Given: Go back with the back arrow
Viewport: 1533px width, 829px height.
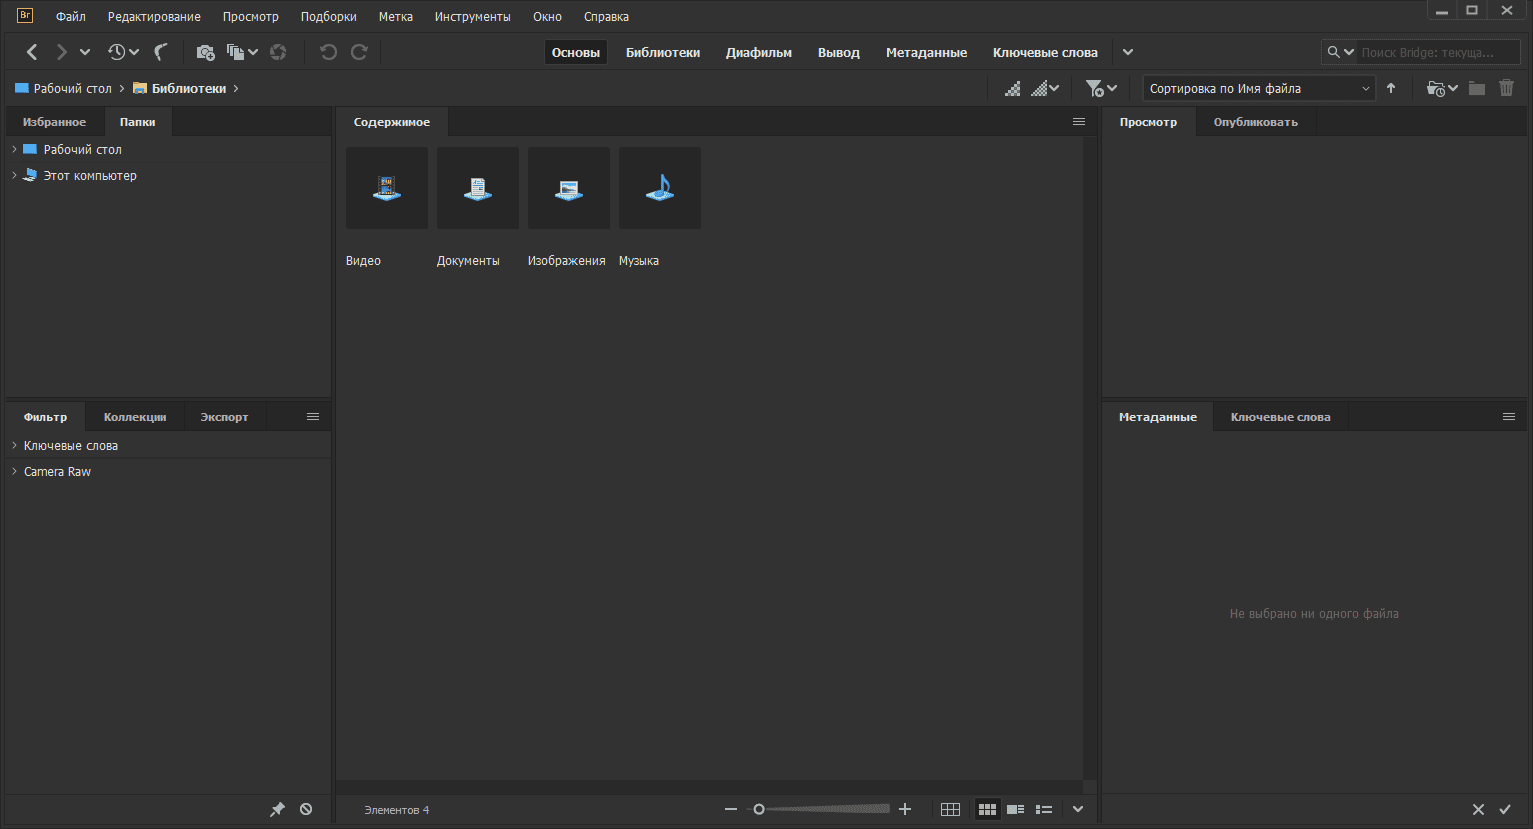Looking at the screenshot, I should pos(32,52).
